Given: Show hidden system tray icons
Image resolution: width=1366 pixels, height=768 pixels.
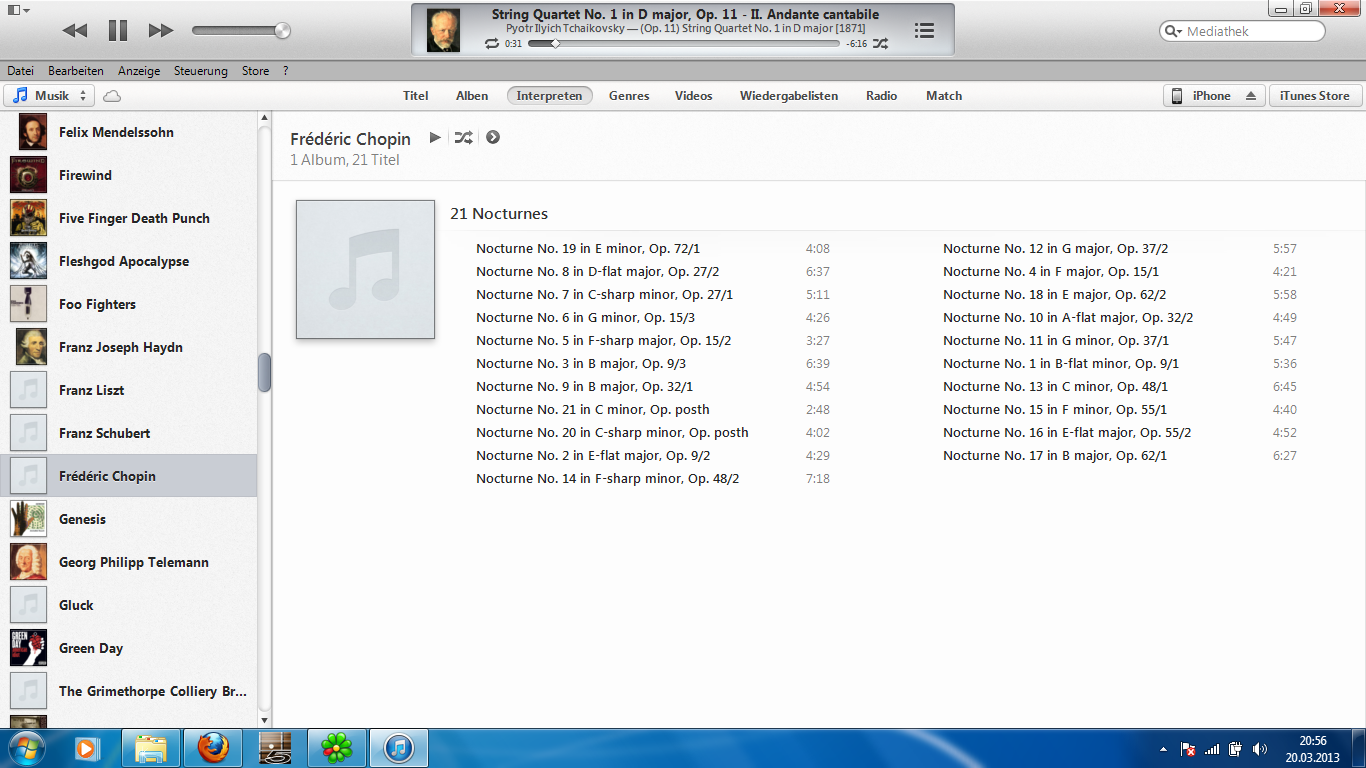Looking at the screenshot, I should coord(1163,748).
